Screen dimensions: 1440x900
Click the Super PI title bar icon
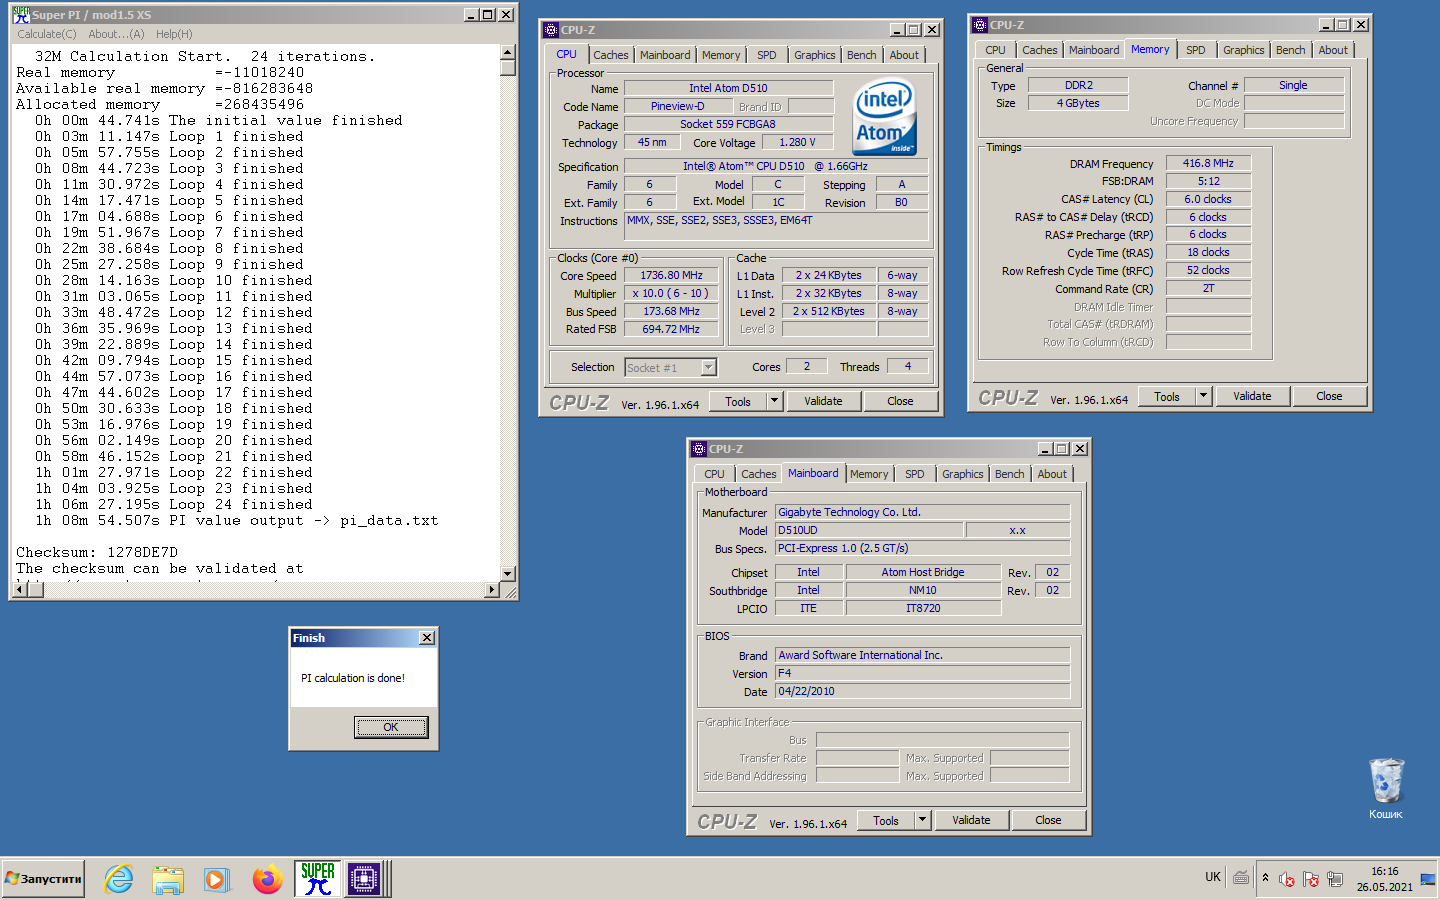click(21, 15)
